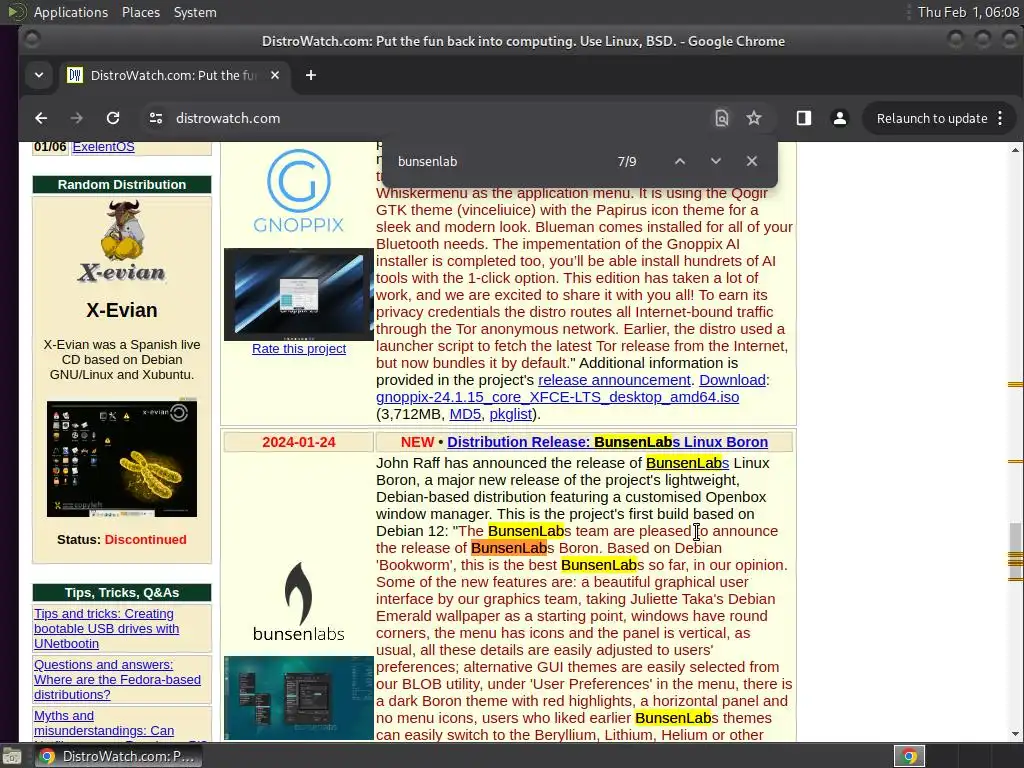
Task: Open BunsenLabs Linux Boron release headline
Action: [x=607, y=442]
